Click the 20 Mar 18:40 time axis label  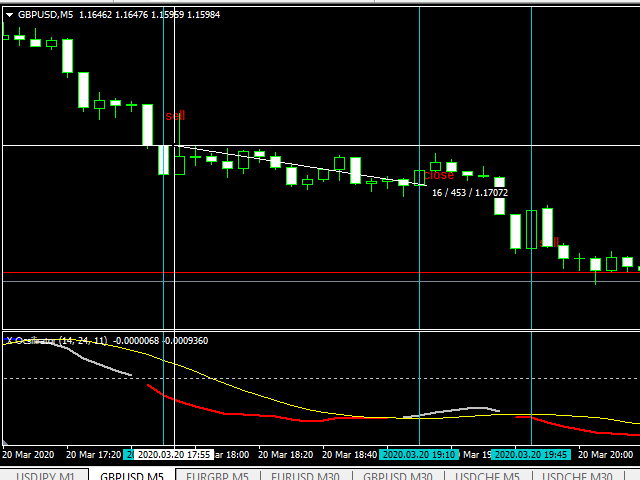click(349, 454)
